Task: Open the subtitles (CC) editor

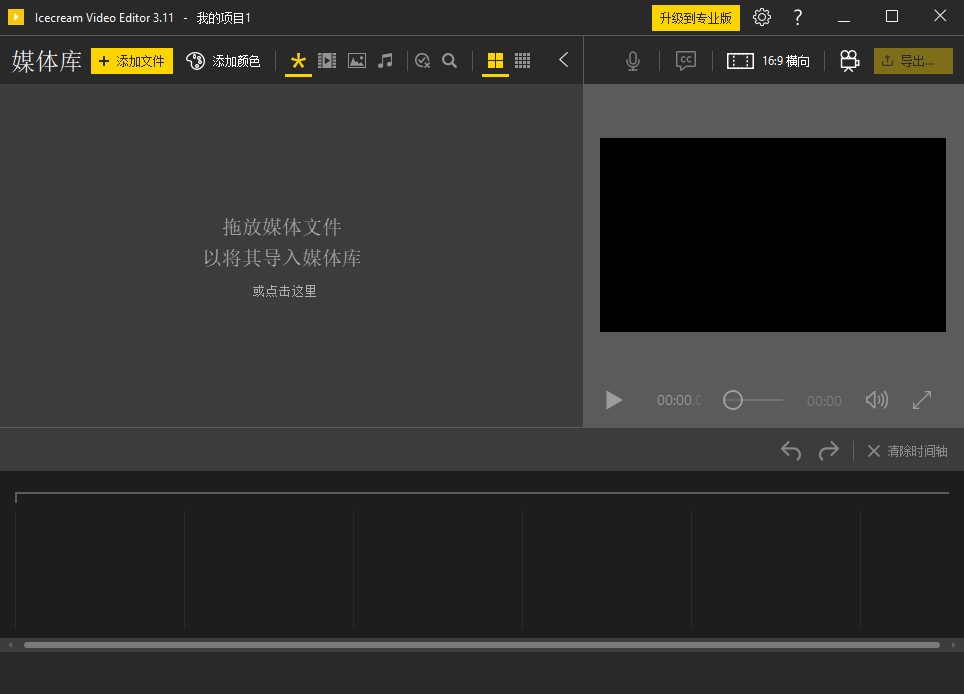Action: coord(685,60)
